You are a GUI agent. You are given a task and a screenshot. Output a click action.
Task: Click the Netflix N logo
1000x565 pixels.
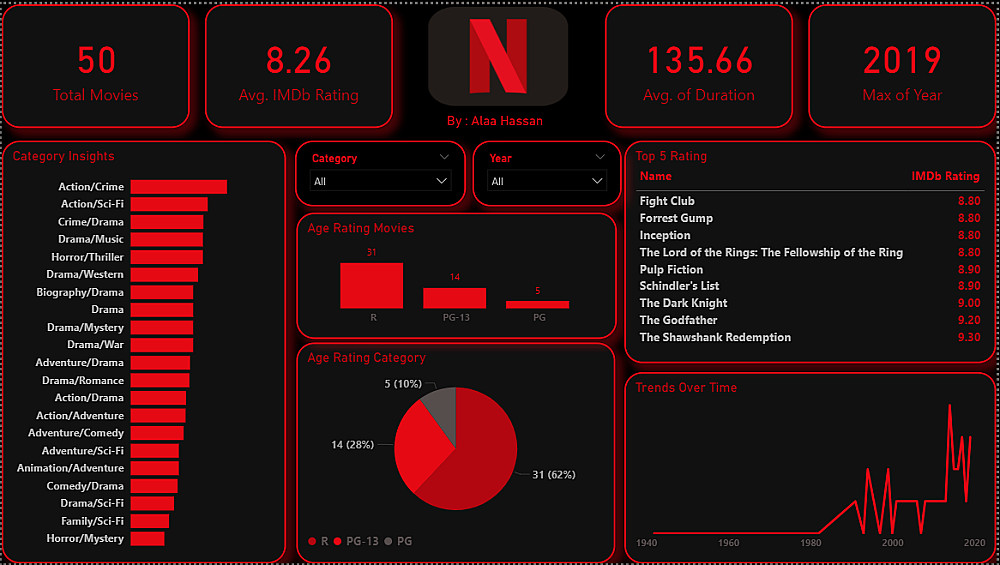tap(498, 56)
